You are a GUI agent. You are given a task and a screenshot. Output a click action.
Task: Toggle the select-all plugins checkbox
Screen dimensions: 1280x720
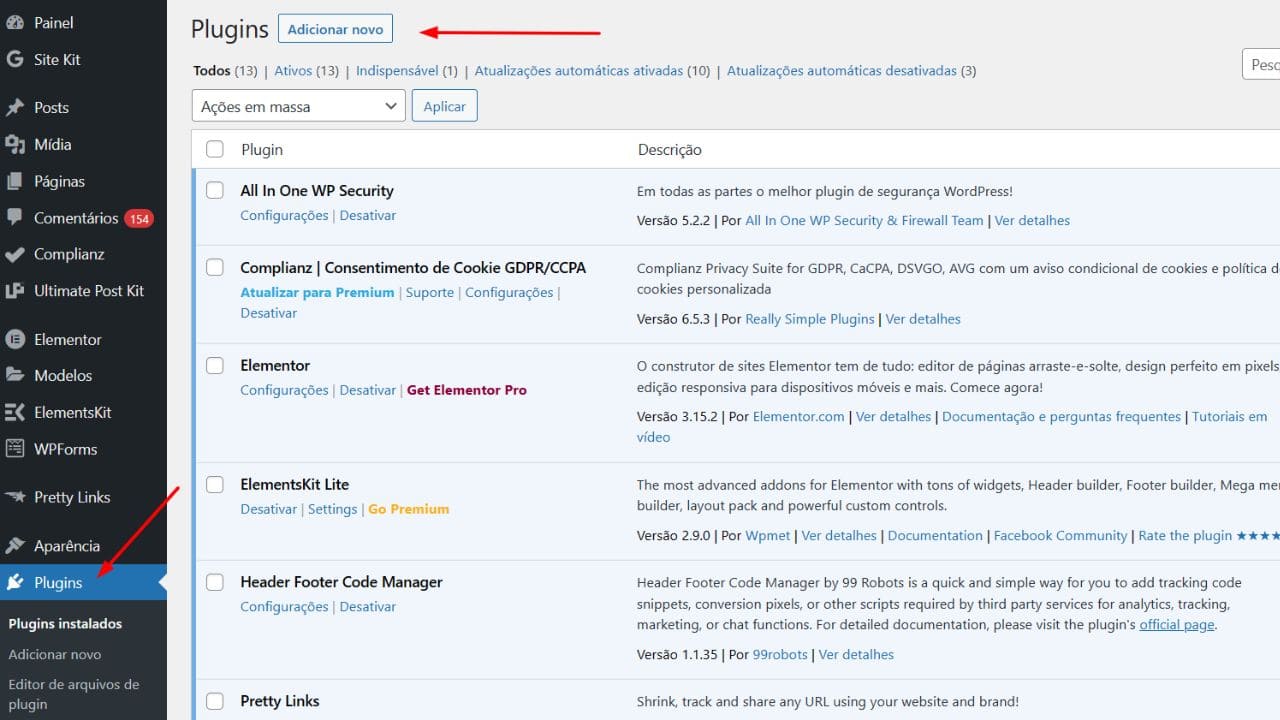tap(215, 149)
